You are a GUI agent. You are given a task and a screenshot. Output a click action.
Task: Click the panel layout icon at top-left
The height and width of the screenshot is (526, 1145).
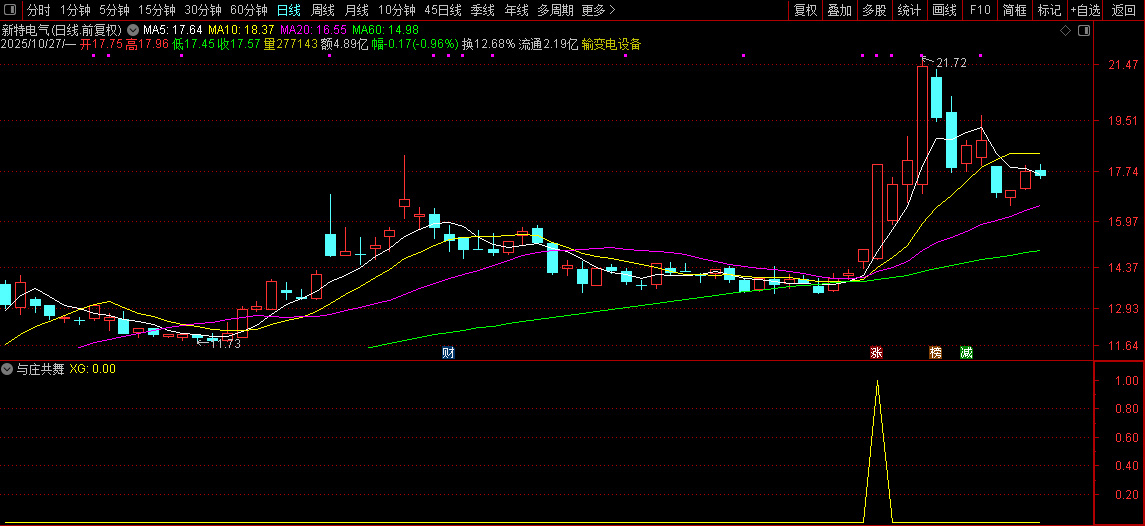click(10, 10)
